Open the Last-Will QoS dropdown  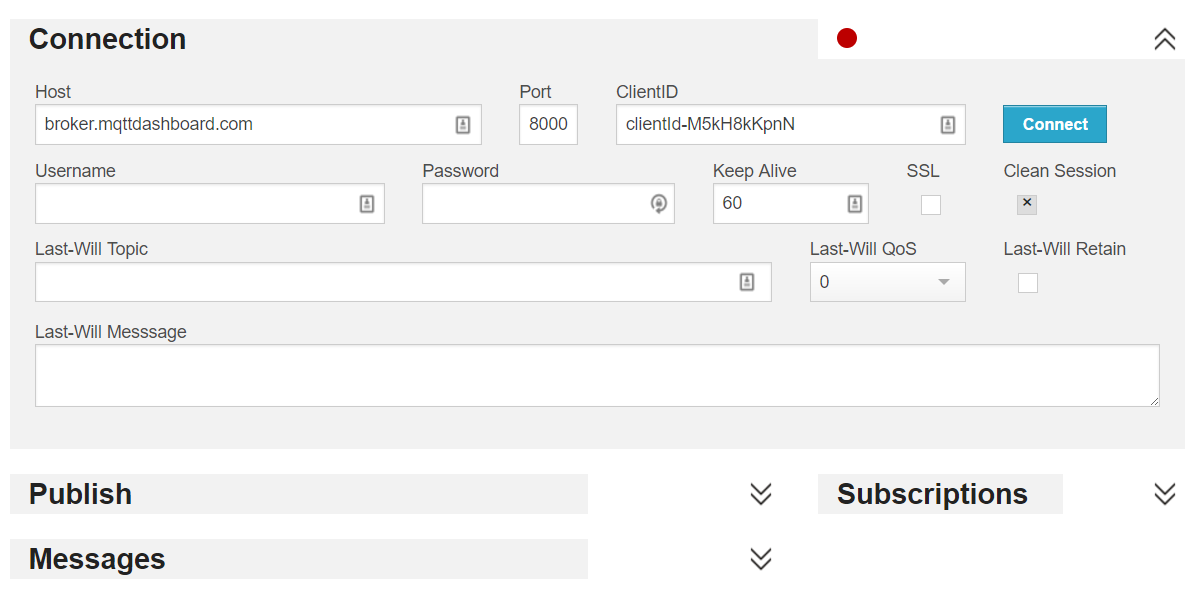click(x=887, y=282)
